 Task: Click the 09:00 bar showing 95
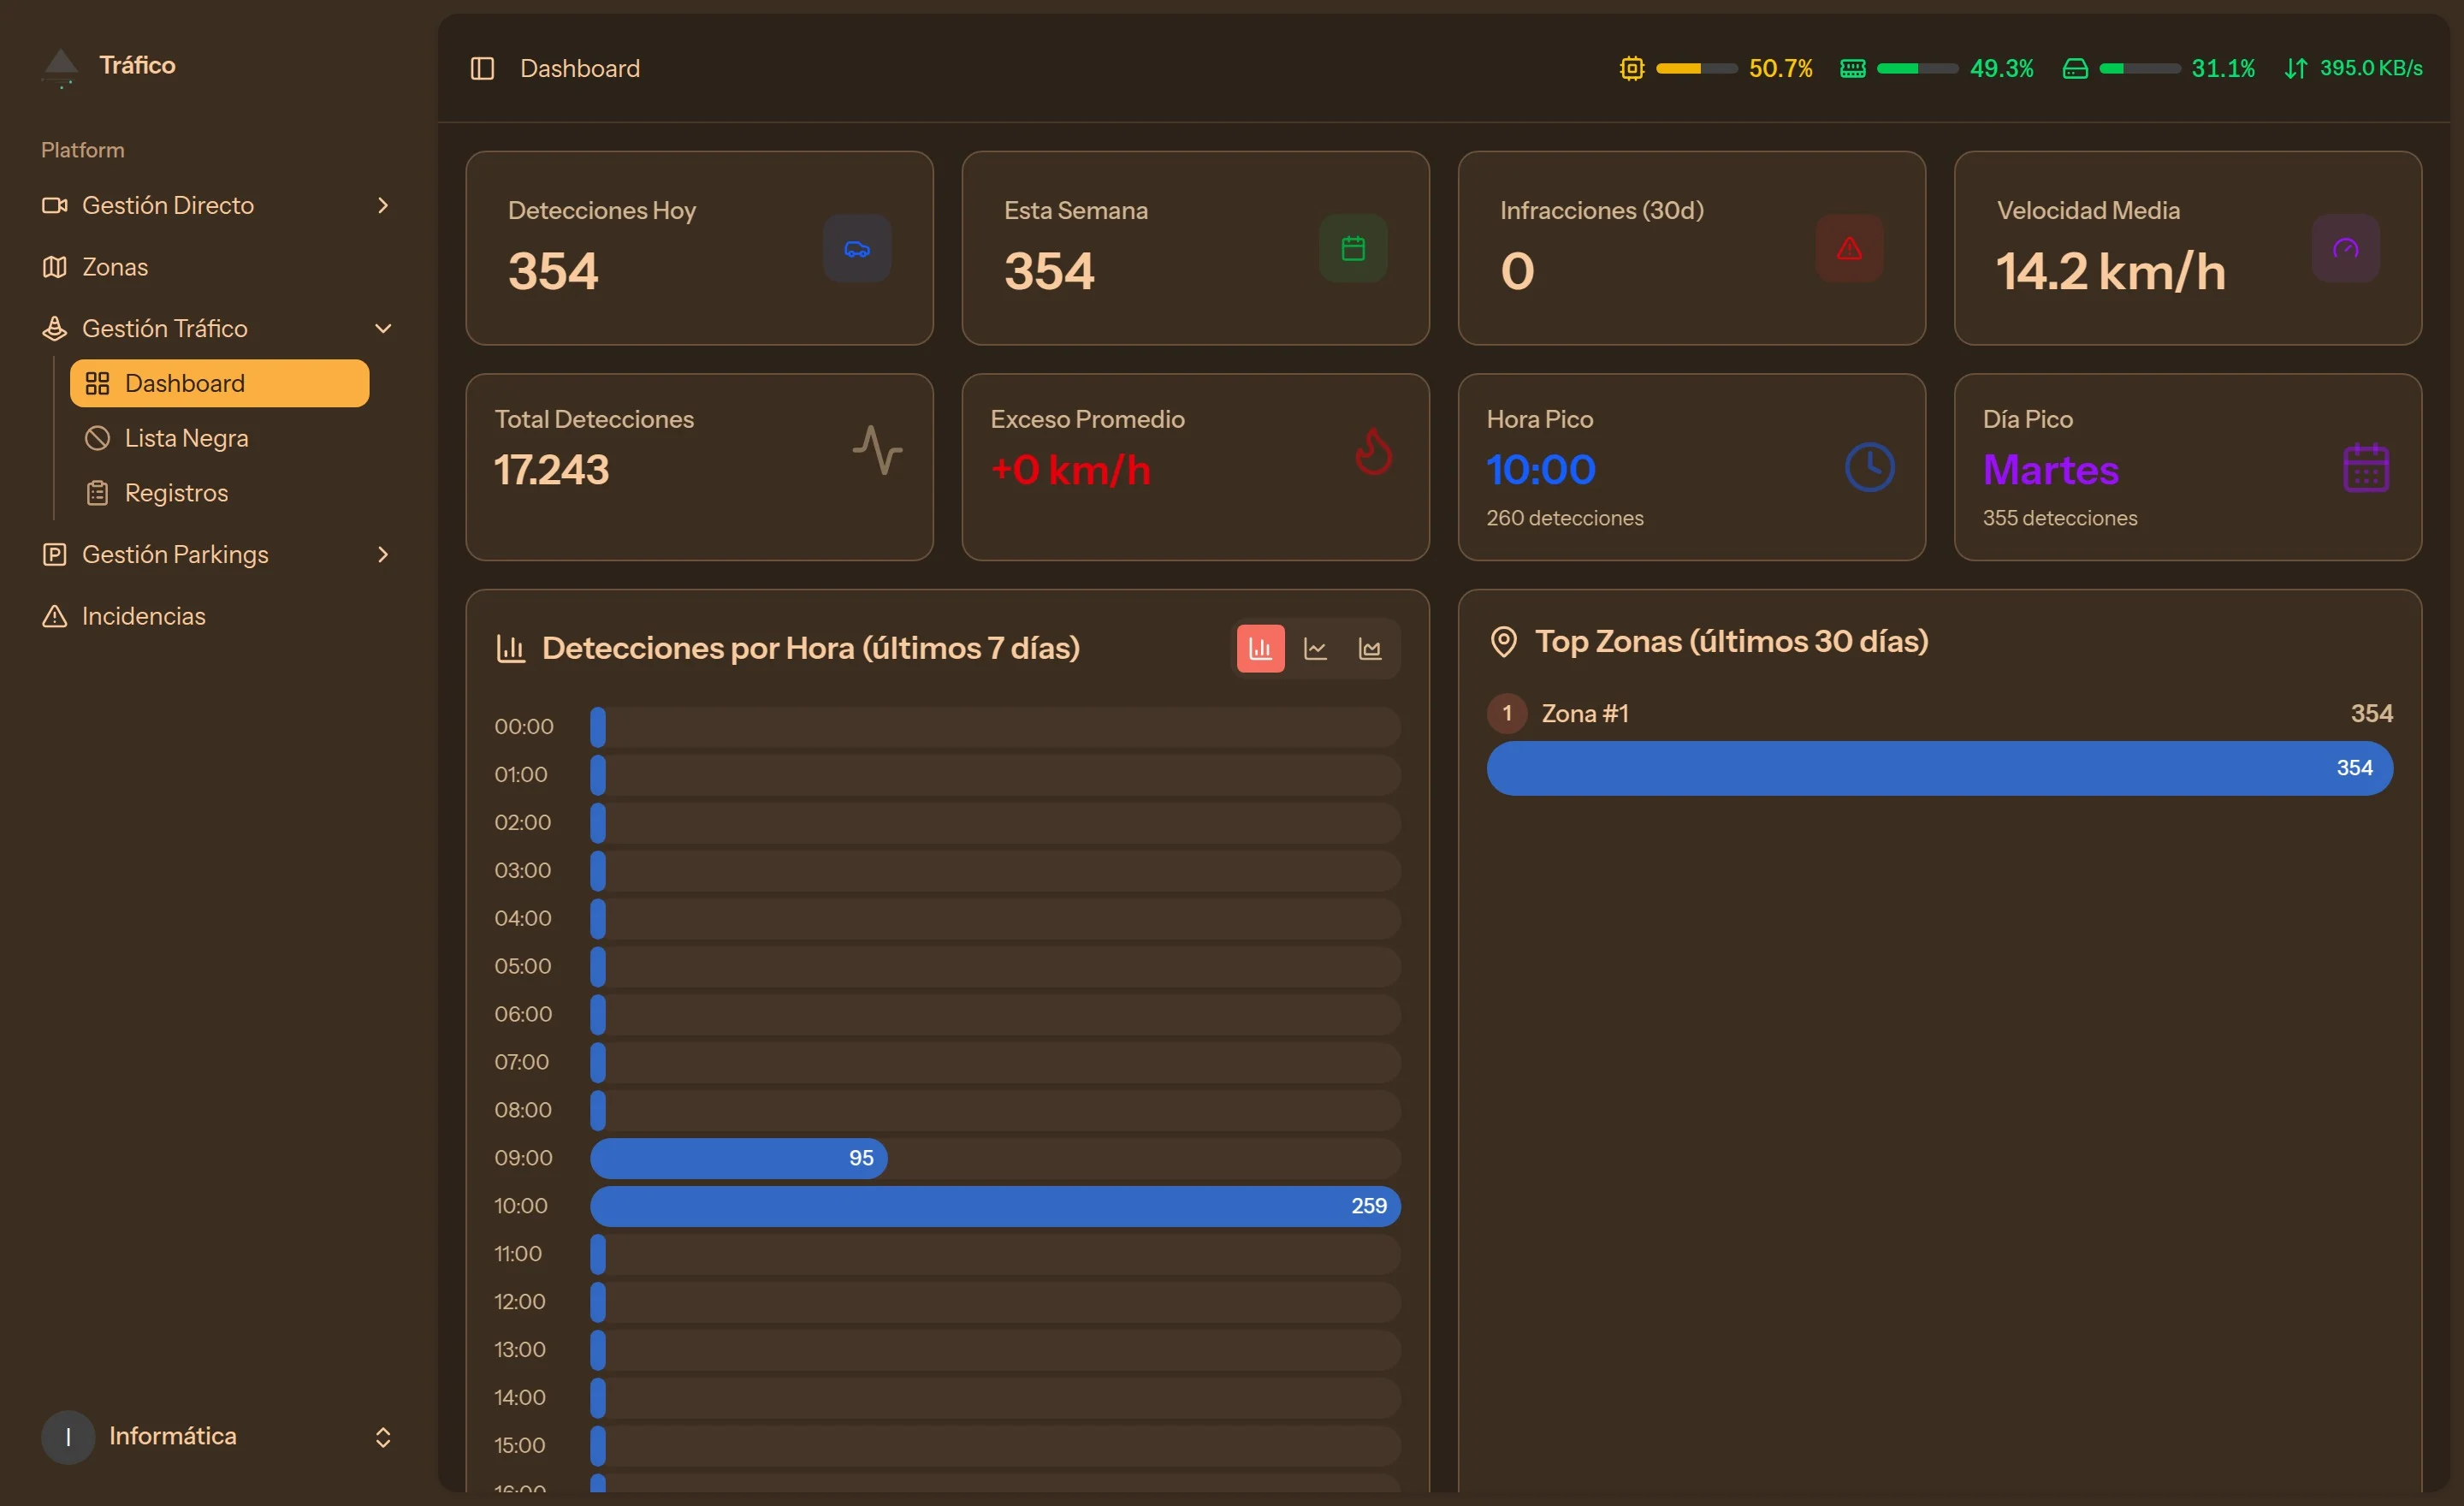point(738,1158)
